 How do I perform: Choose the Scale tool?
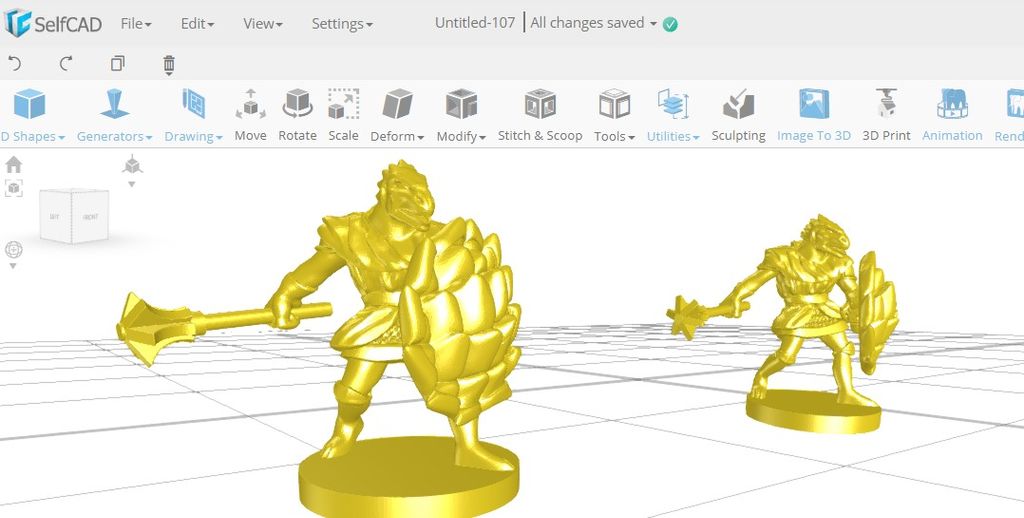tap(343, 115)
